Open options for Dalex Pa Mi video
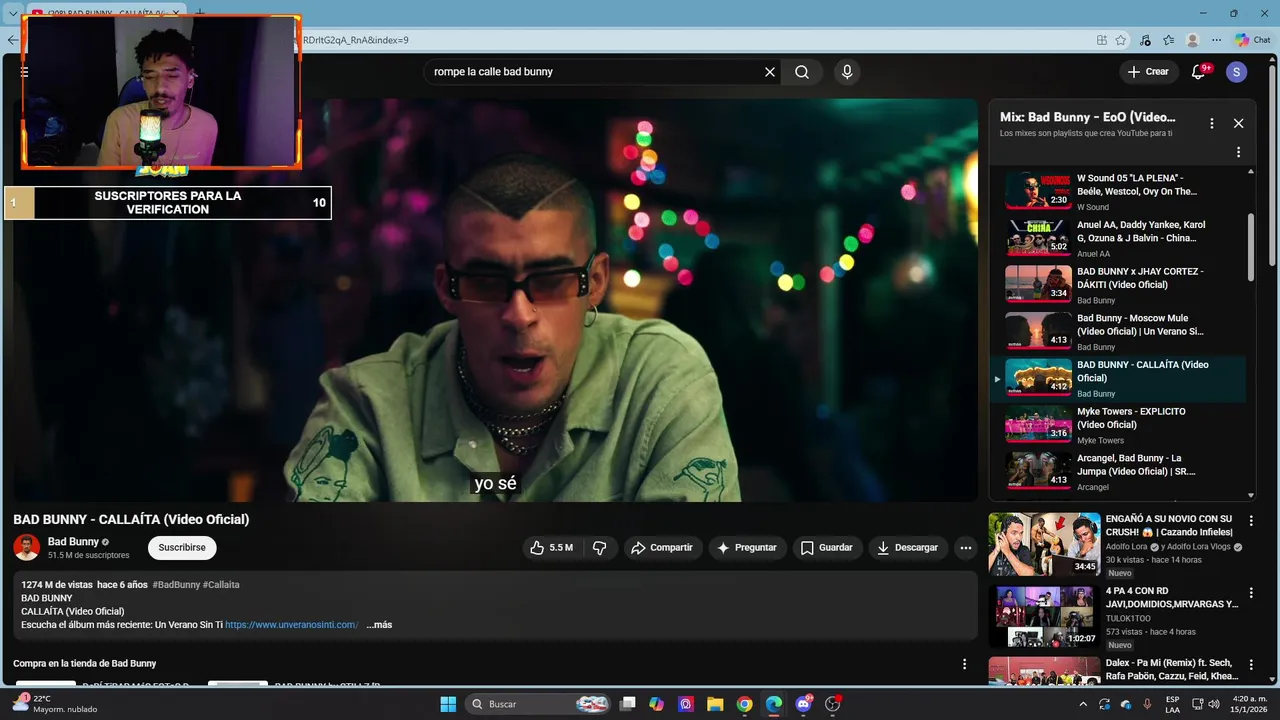Image resolution: width=1280 pixels, height=720 pixels. [1250, 665]
